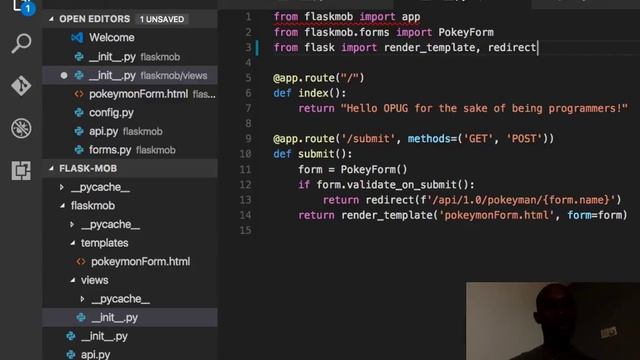Click the VS Code icon beside Welcome
Image resolution: width=640 pixels, height=360 pixels.
78,38
